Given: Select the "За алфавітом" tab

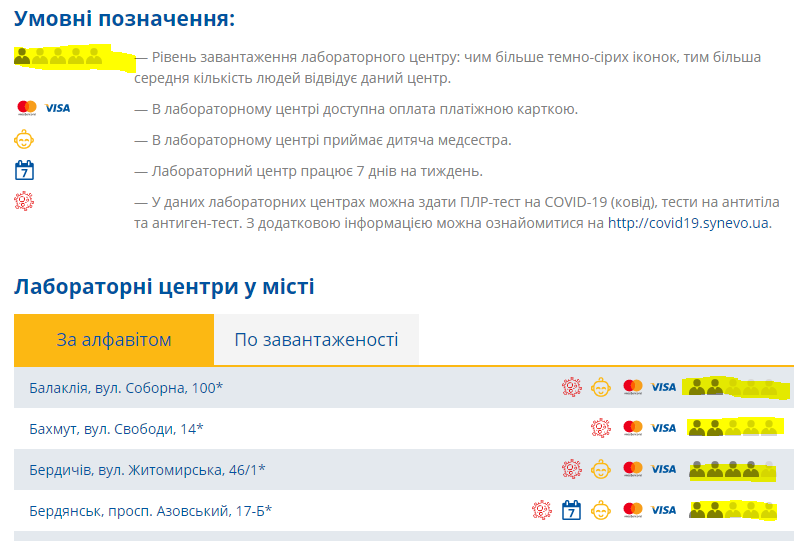Looking at the screenshot, I should click(114, 340).
